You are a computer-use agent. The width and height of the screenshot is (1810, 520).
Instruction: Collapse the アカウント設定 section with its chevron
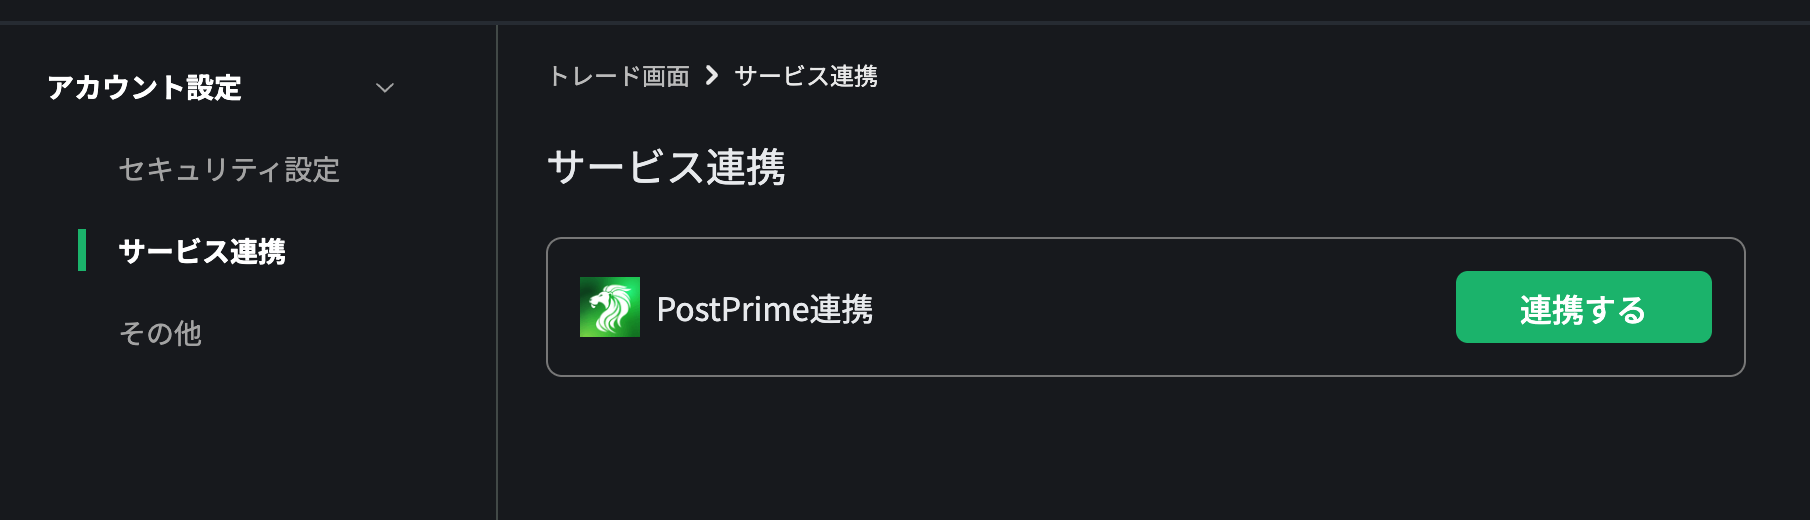[x=385, y=88]
